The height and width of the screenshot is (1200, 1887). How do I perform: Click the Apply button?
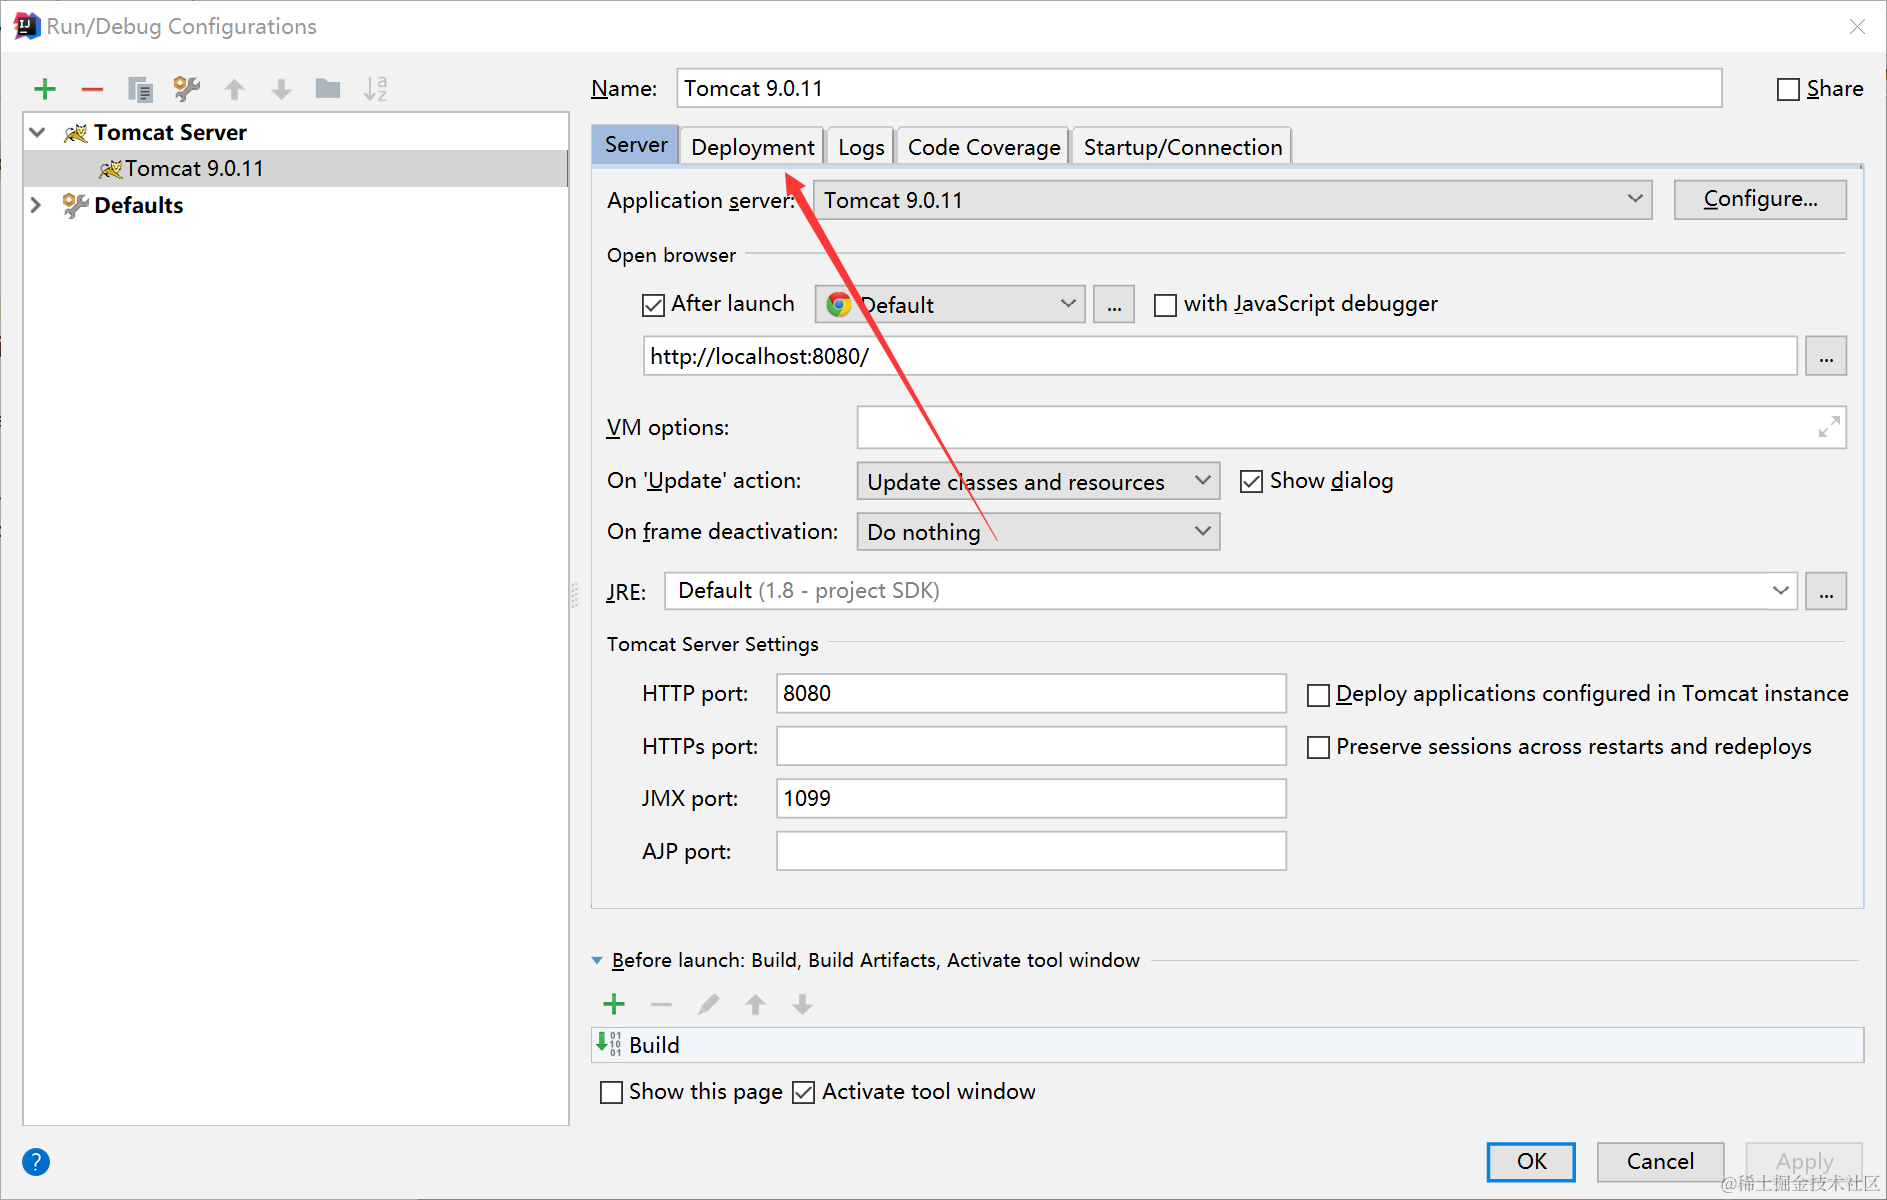click(1804, 1161)
